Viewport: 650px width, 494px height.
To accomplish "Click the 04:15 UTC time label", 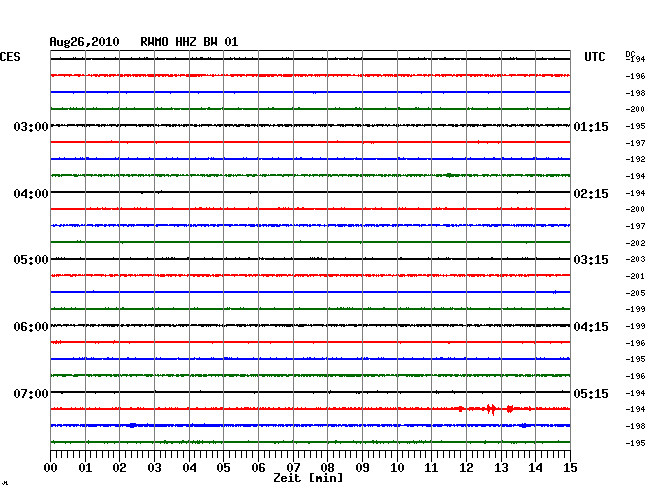I will (x=591, y=327).
